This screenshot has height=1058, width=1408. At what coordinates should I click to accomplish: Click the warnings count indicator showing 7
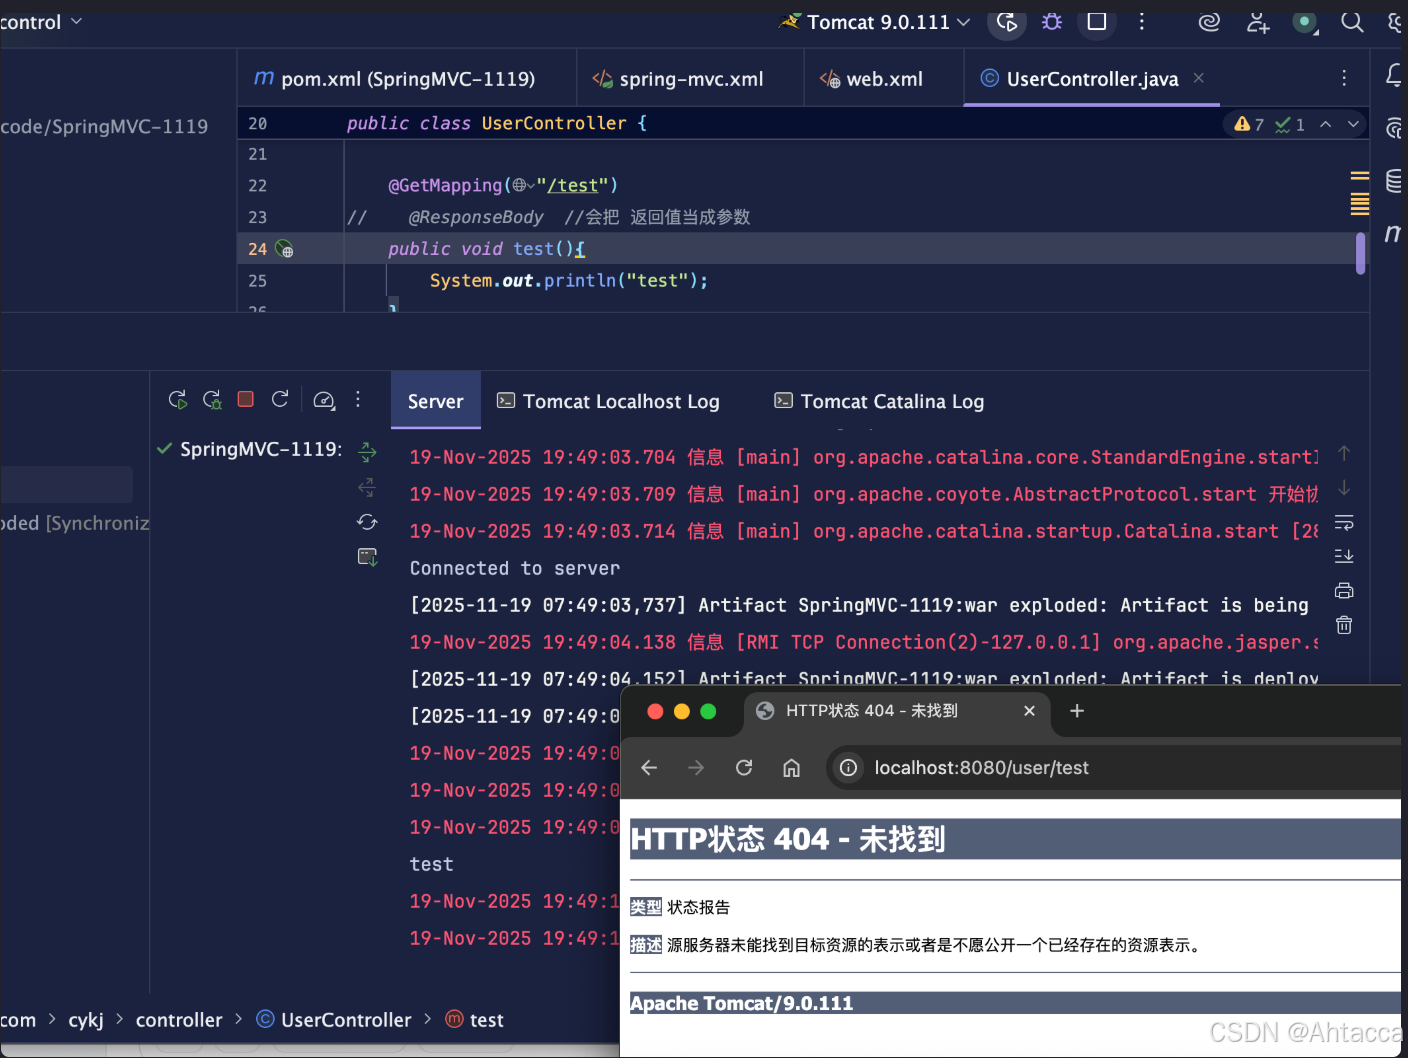click(1249, 124)
